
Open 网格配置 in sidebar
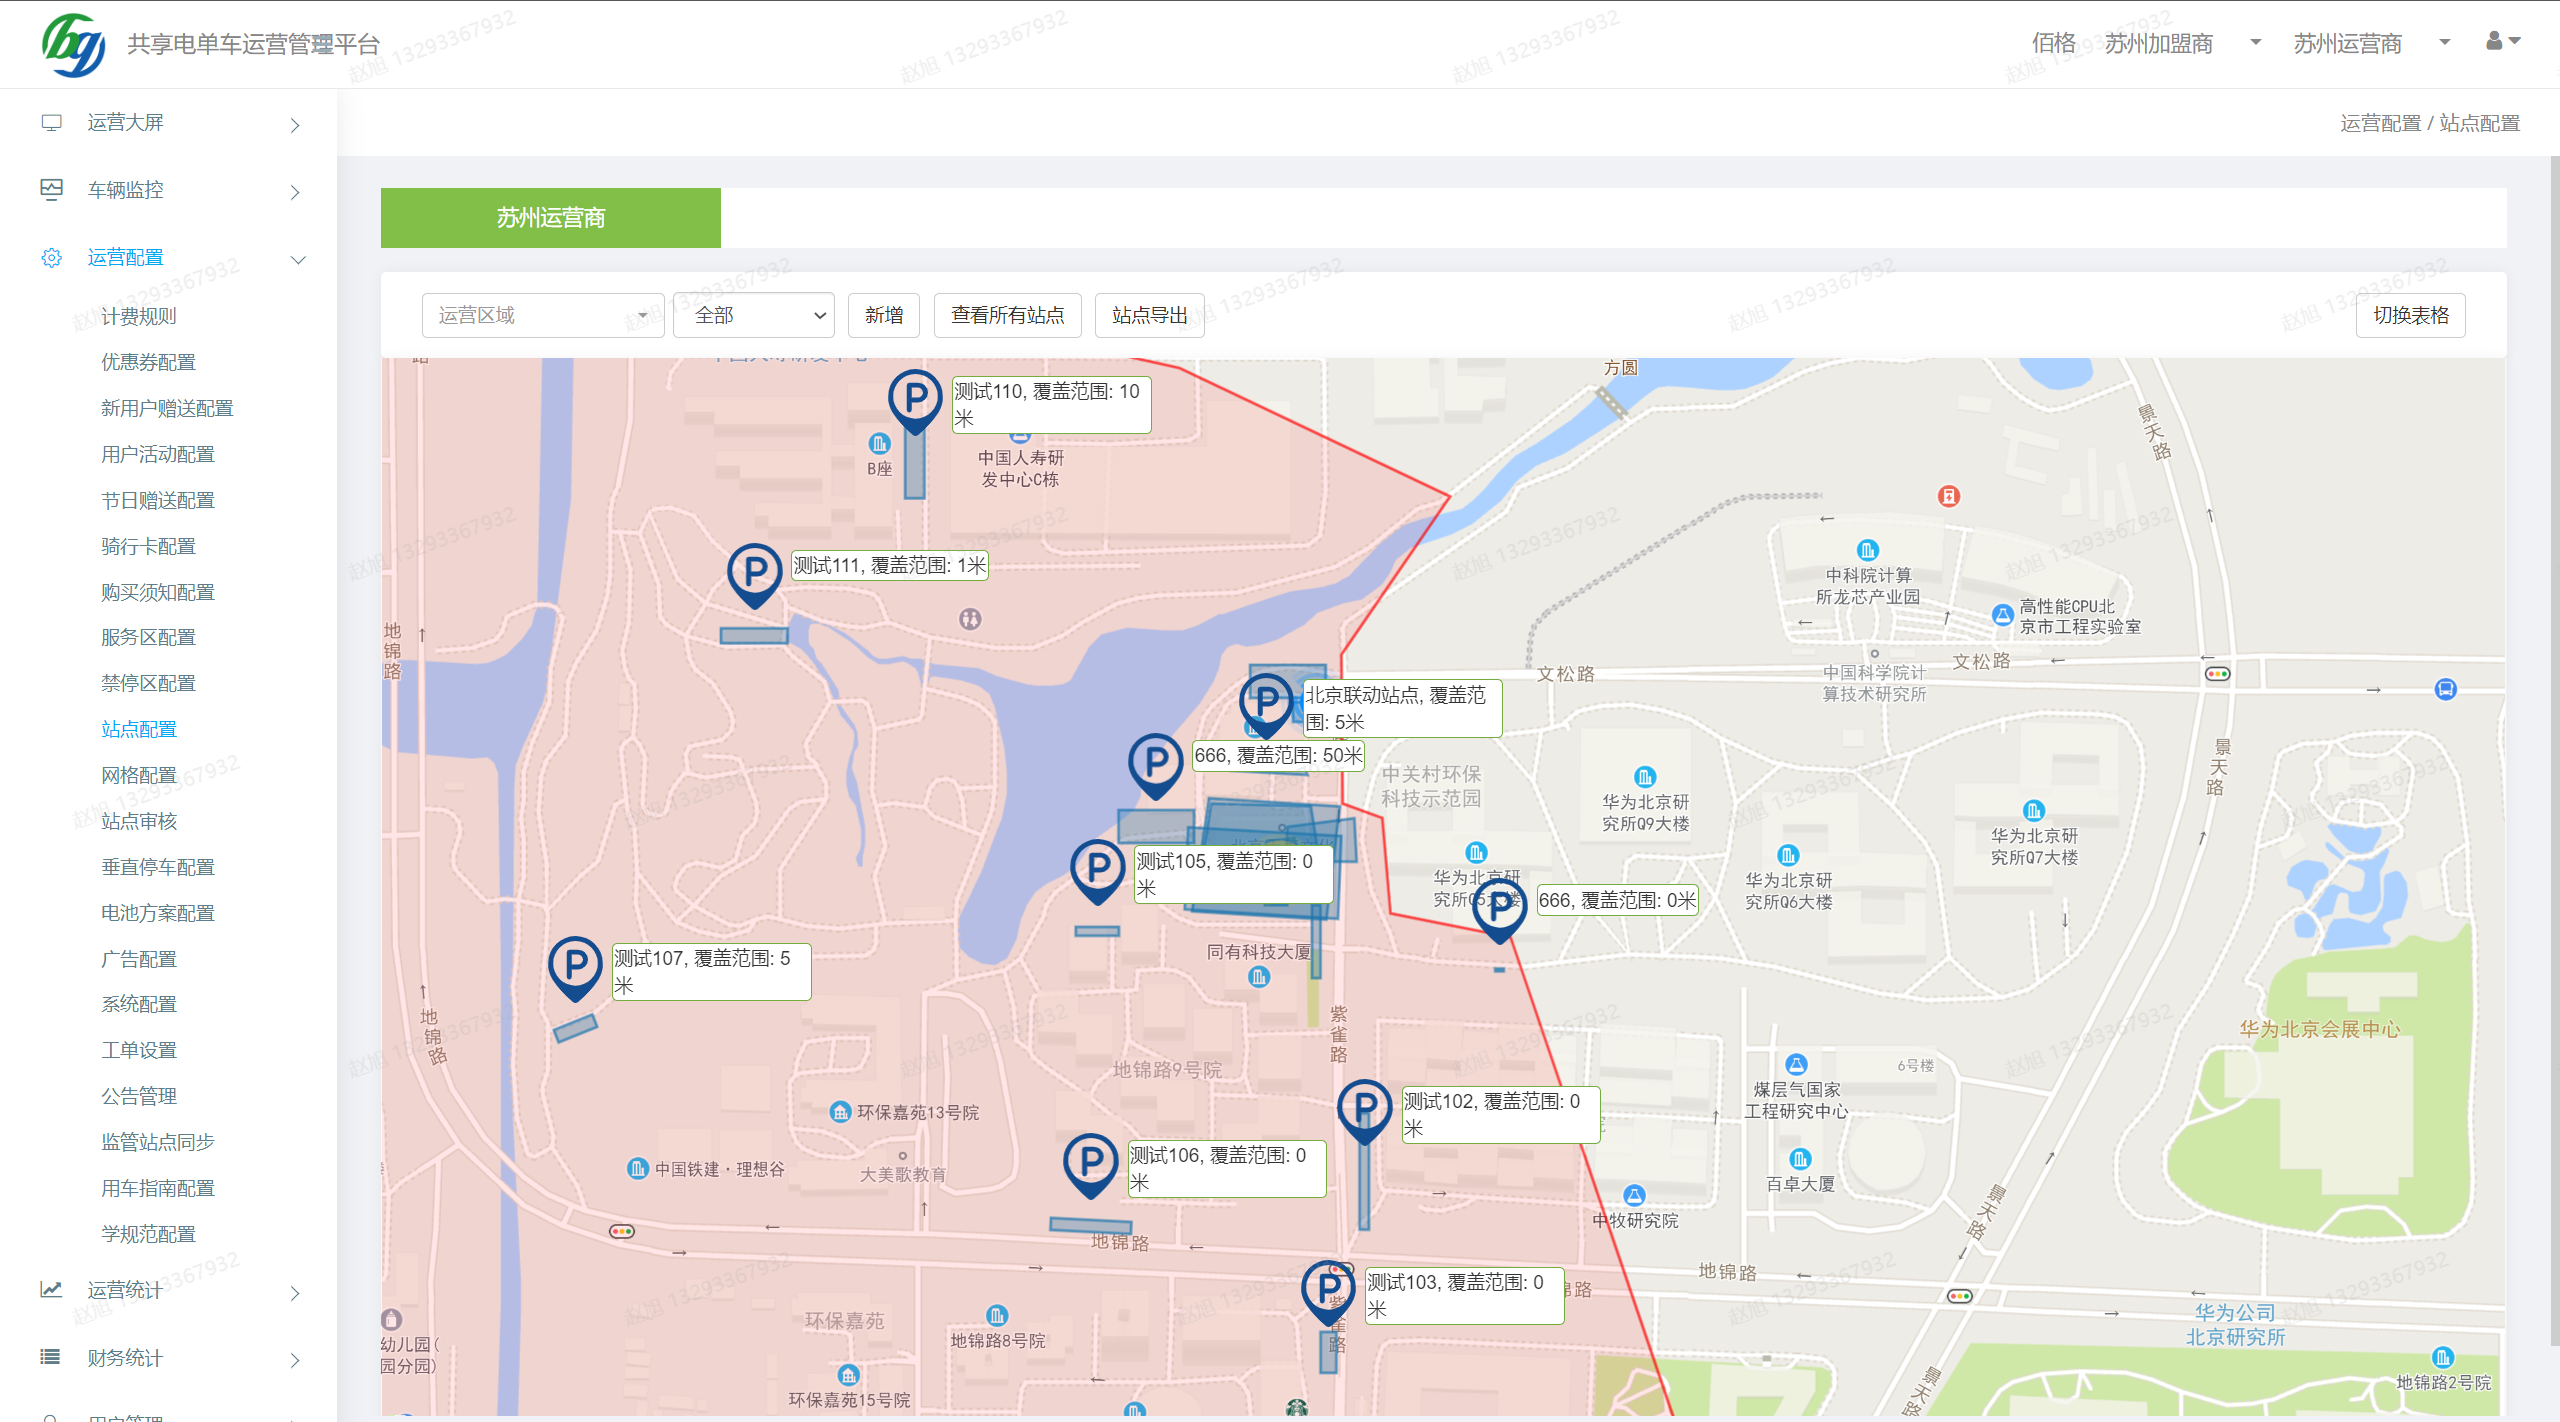[139, 775]
